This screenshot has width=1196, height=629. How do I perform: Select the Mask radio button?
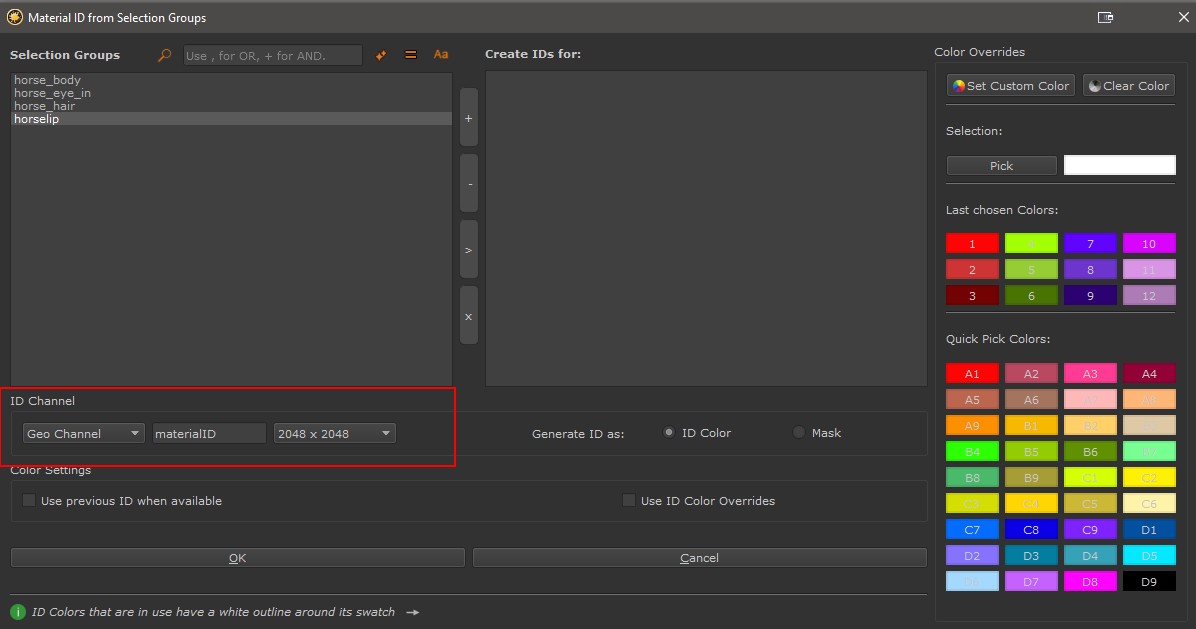pos(799,433)
